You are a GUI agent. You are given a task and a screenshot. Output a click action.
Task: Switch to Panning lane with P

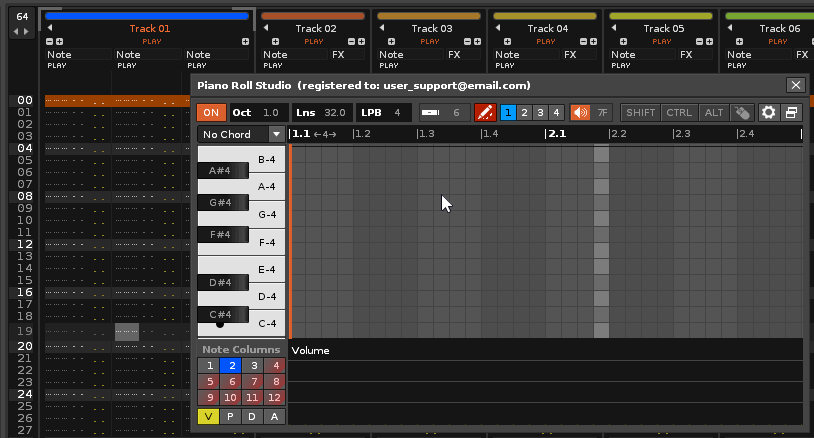(230, 417)
